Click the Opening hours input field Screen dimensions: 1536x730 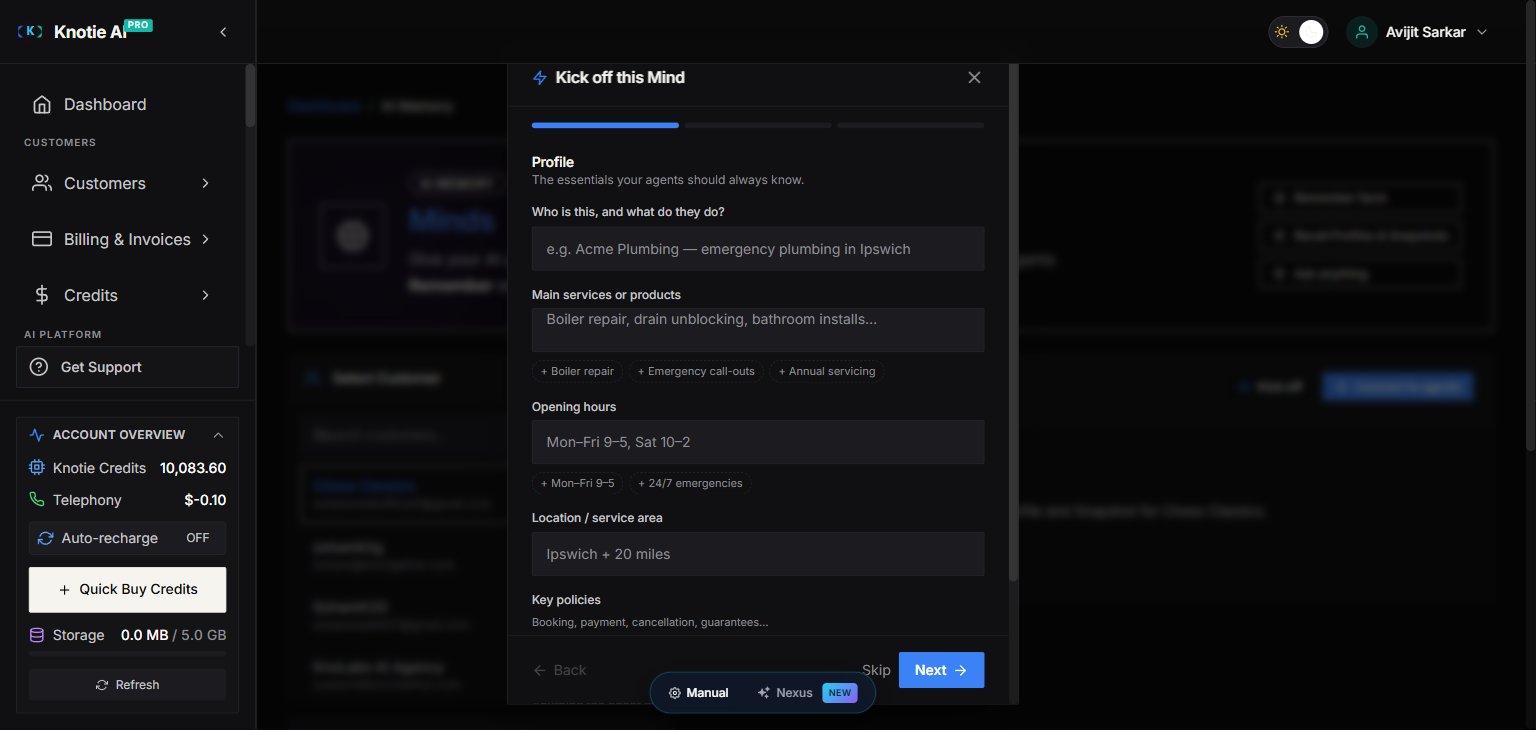coord(758,442)
